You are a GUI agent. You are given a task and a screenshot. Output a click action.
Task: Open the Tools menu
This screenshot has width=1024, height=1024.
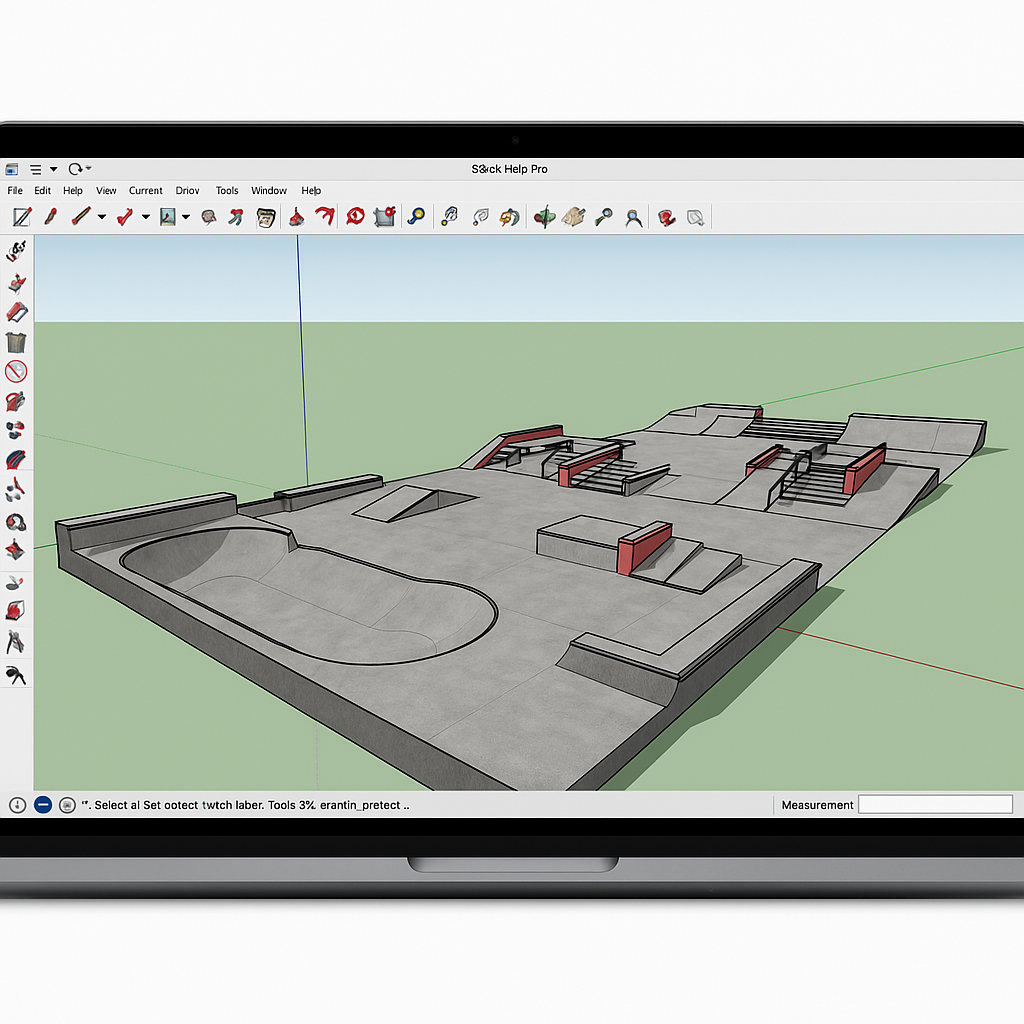tap(227, 191)
